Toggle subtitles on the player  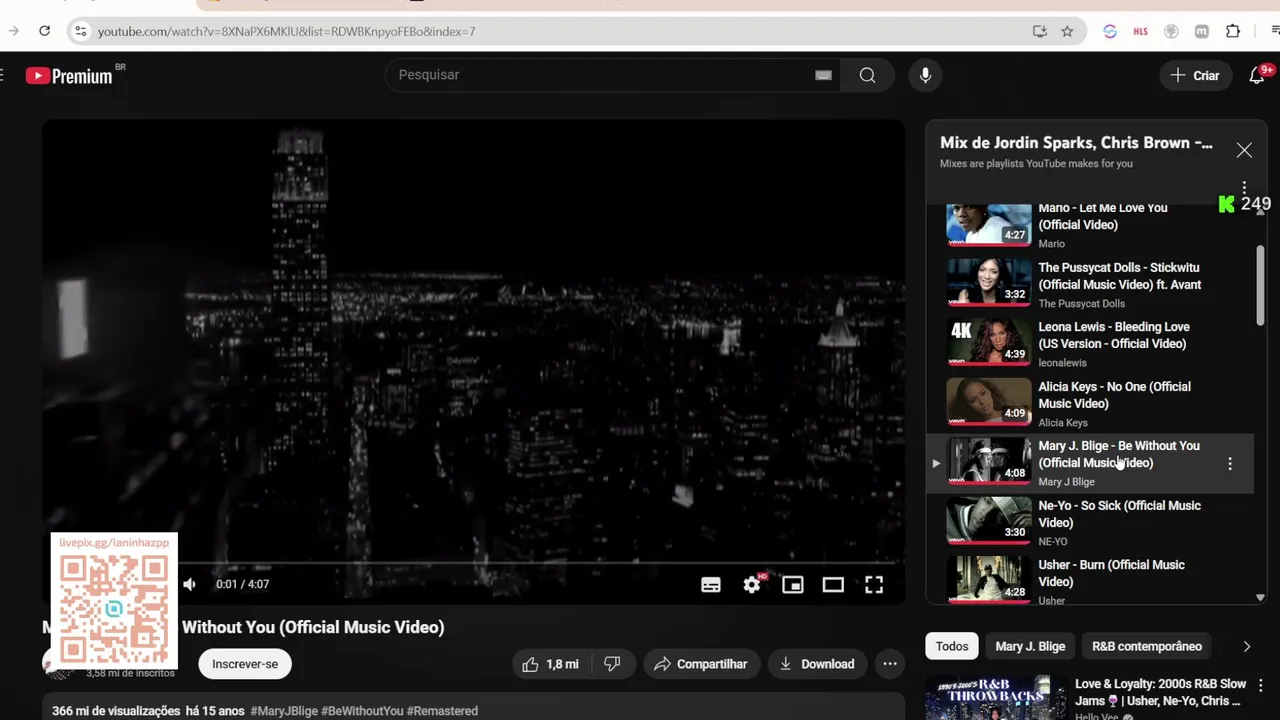(711, 585)
